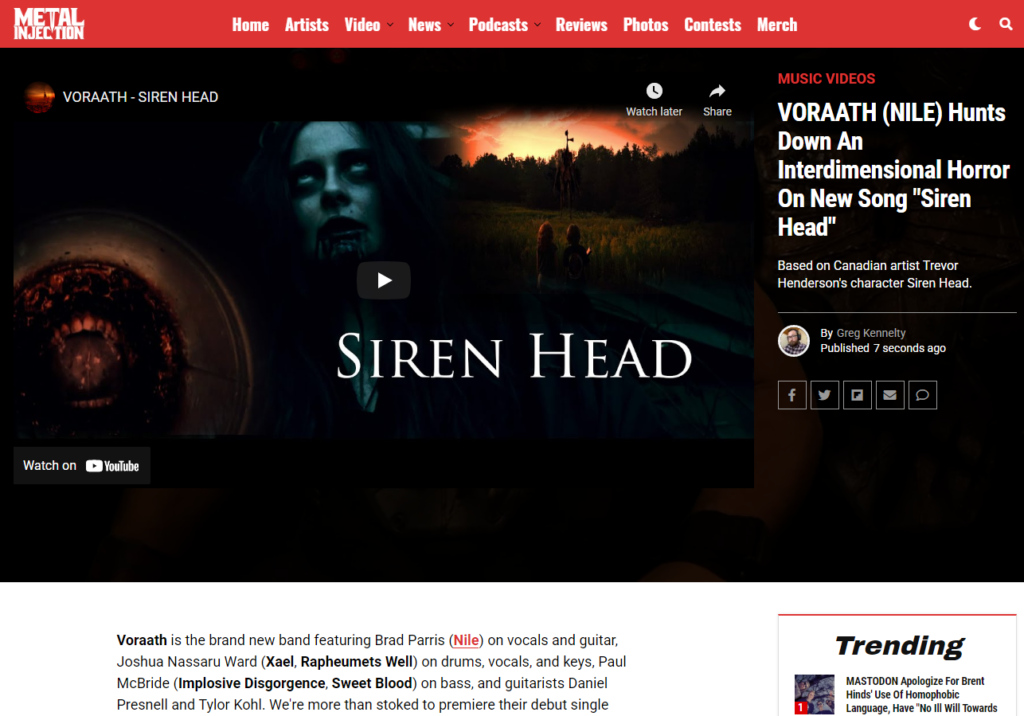The image size is (1024, 716).
Task: Share the article via Flipboard icon
Action: tap(857, 395)
